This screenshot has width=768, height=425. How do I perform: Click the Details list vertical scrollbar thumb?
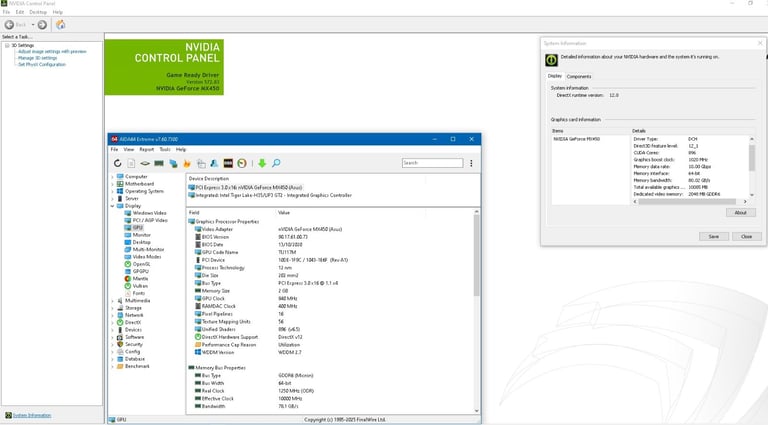[752, 157]
